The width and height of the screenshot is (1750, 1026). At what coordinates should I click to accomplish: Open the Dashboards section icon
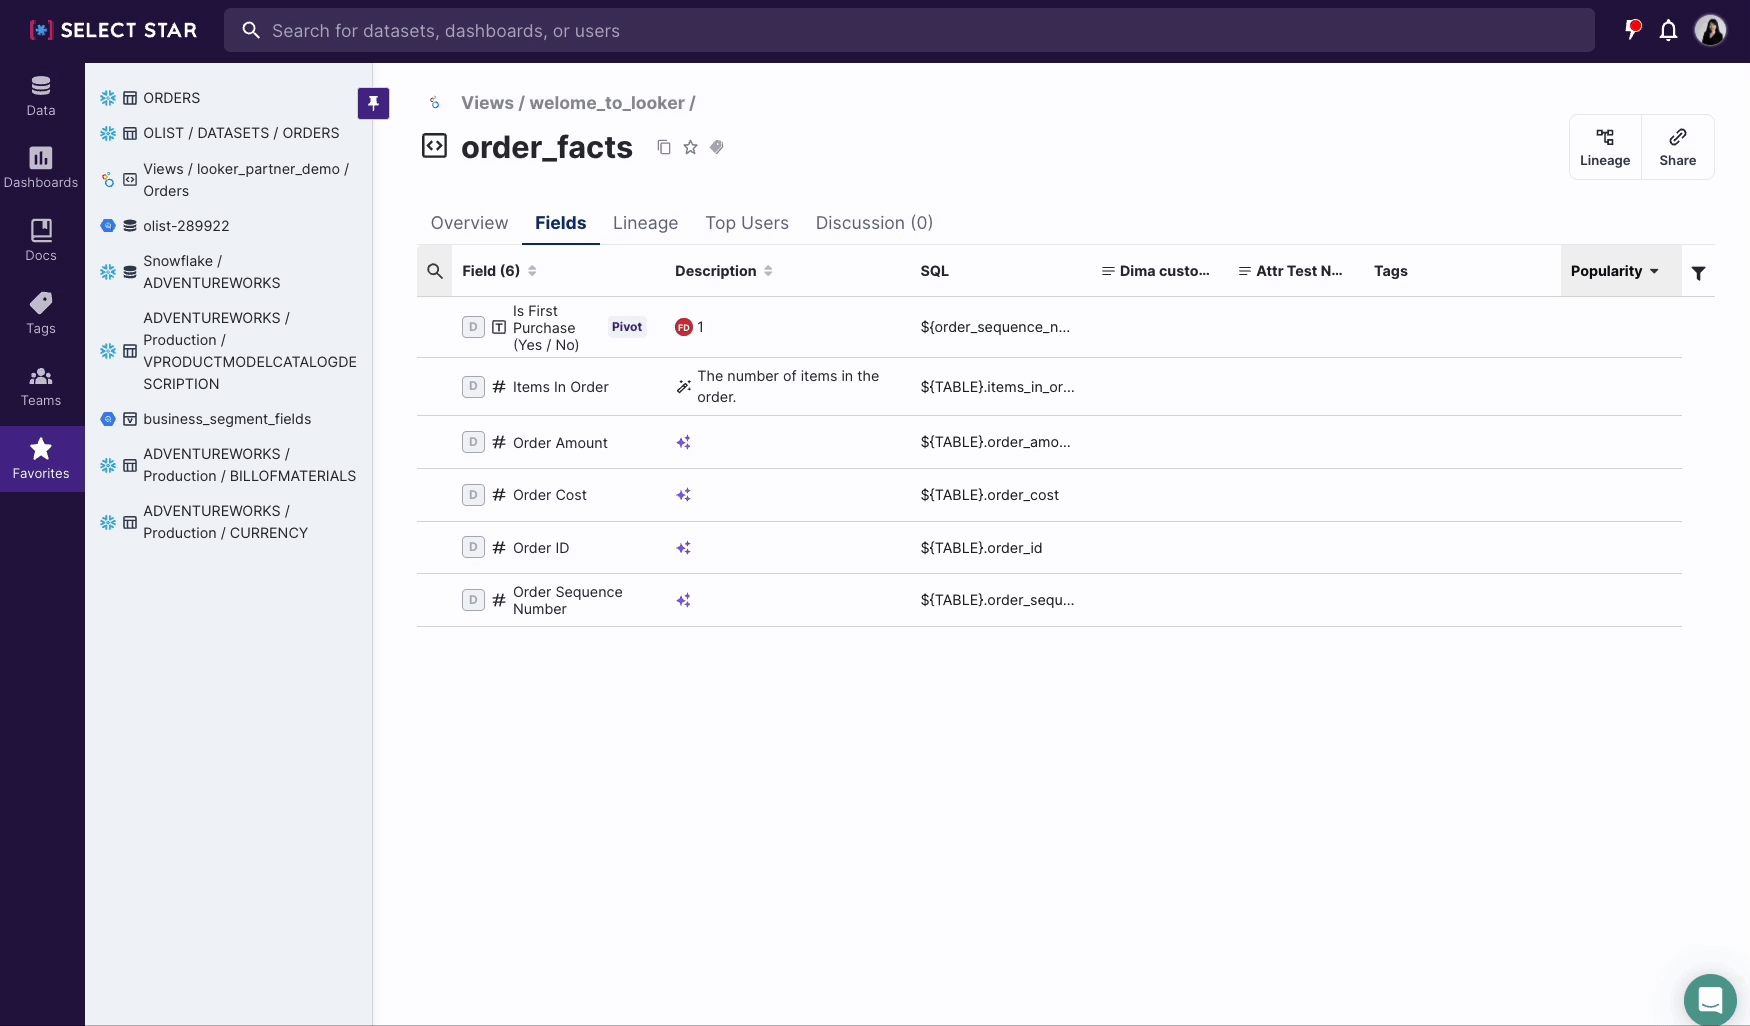tap(41, 167)
